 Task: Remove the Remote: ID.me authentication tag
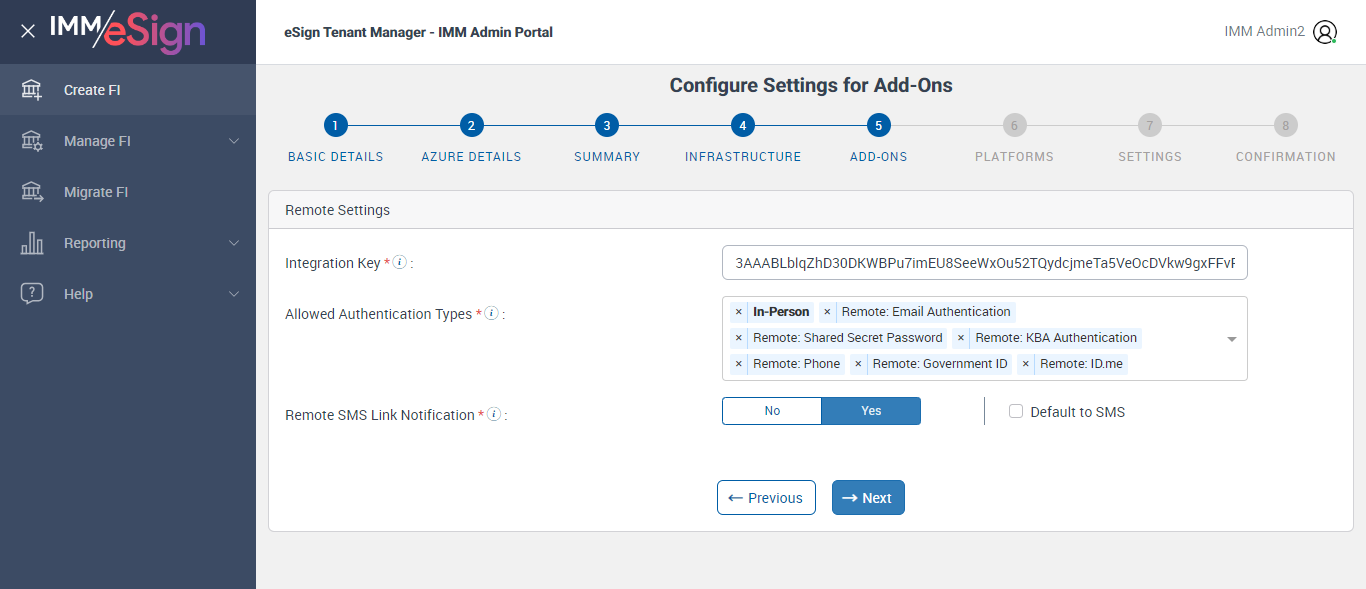coord(1026,364)
